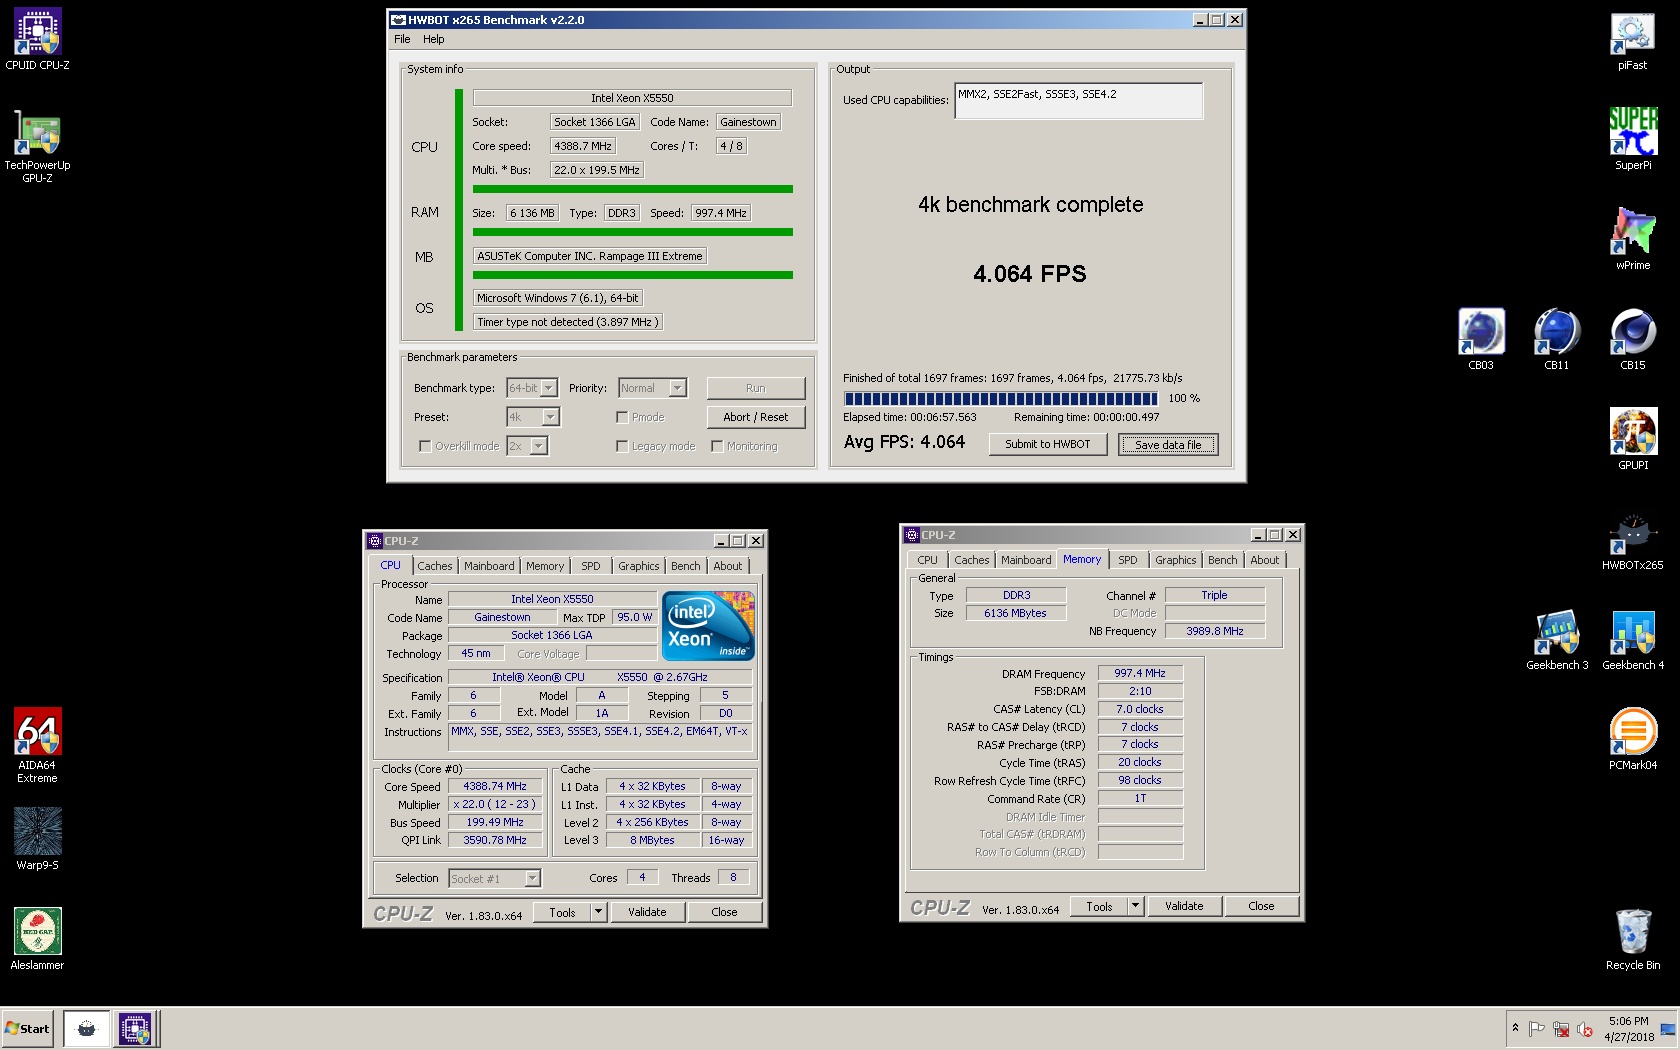Open the CB11 Cinebench shortcut
Screen dimensions: 1680x1050
pos(1557,339)
